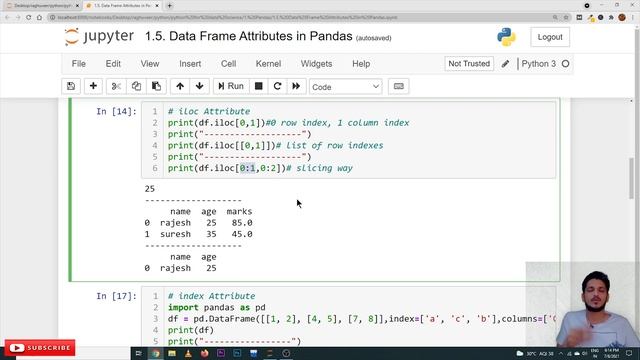Image resolution: width=640 pixels, height=360 pixels.
Task: Open the Widgets menu
Action: pyautogui.click(x=316, y=64)
